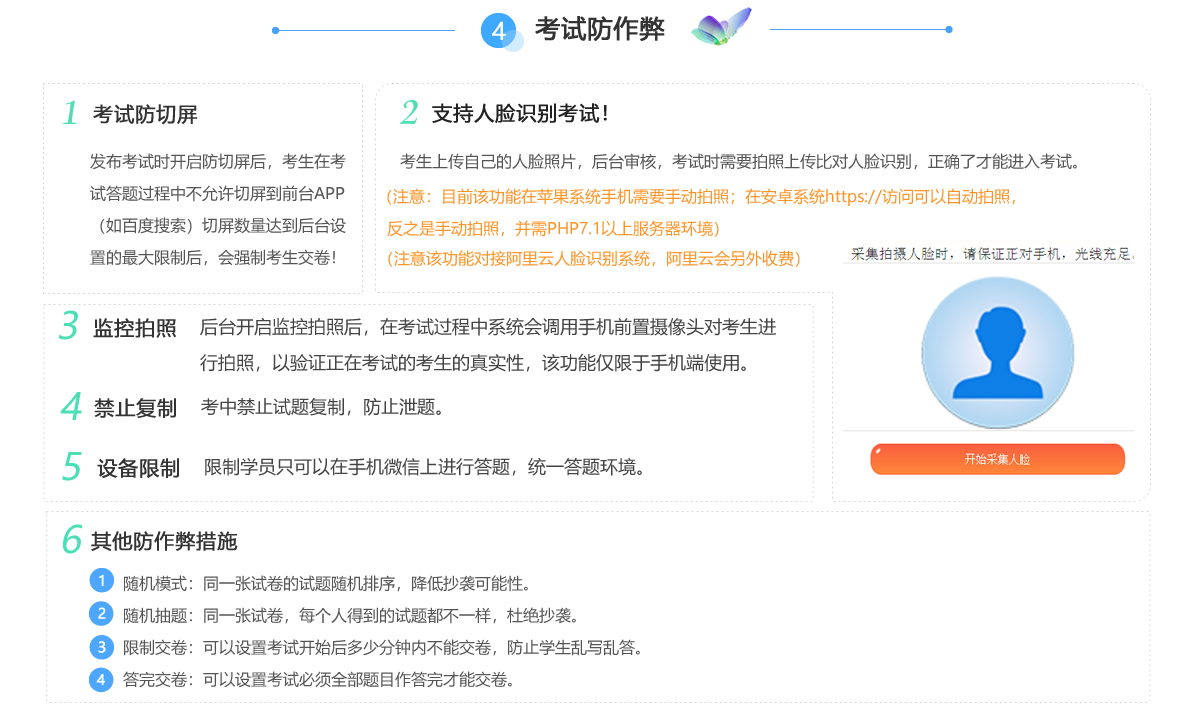The height and width of the screenshot is (715, 1200).
Task: Click the green number 3 beside 监控拍照
Action: [x=69, y=326]
